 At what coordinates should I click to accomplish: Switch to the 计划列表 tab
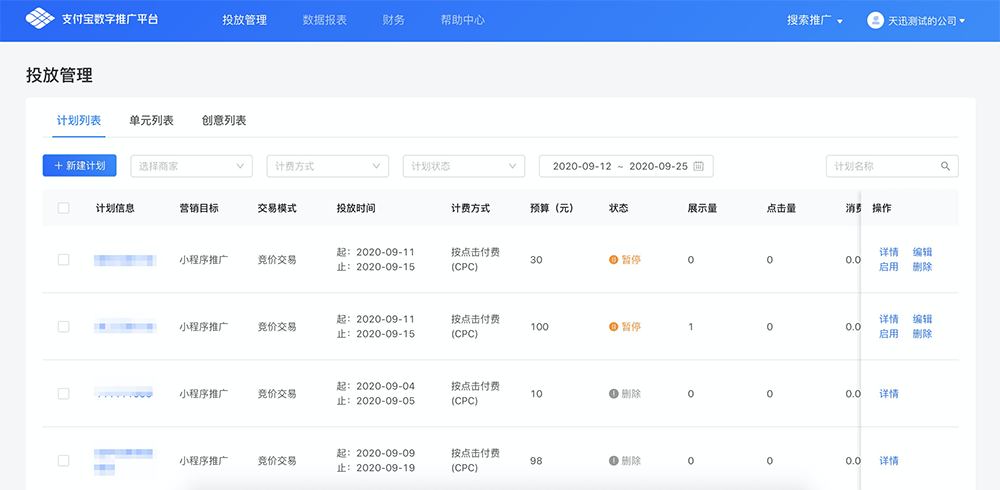tap(78, 121)
